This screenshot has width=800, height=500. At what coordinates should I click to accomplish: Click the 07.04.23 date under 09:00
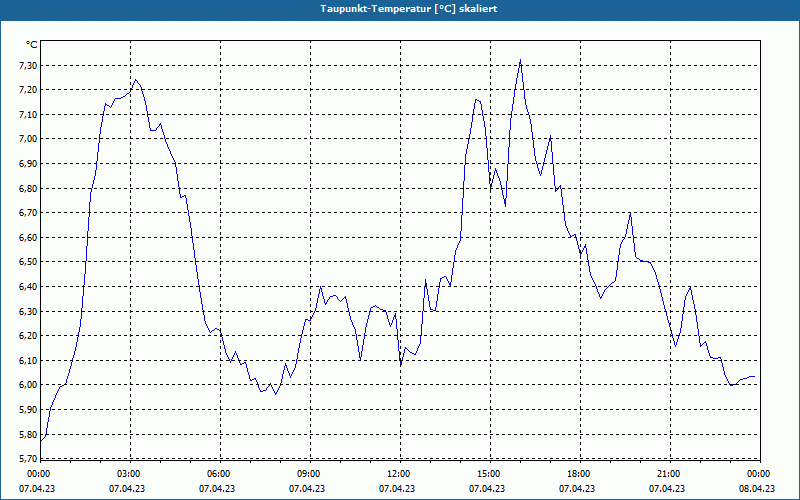[307, 489]
